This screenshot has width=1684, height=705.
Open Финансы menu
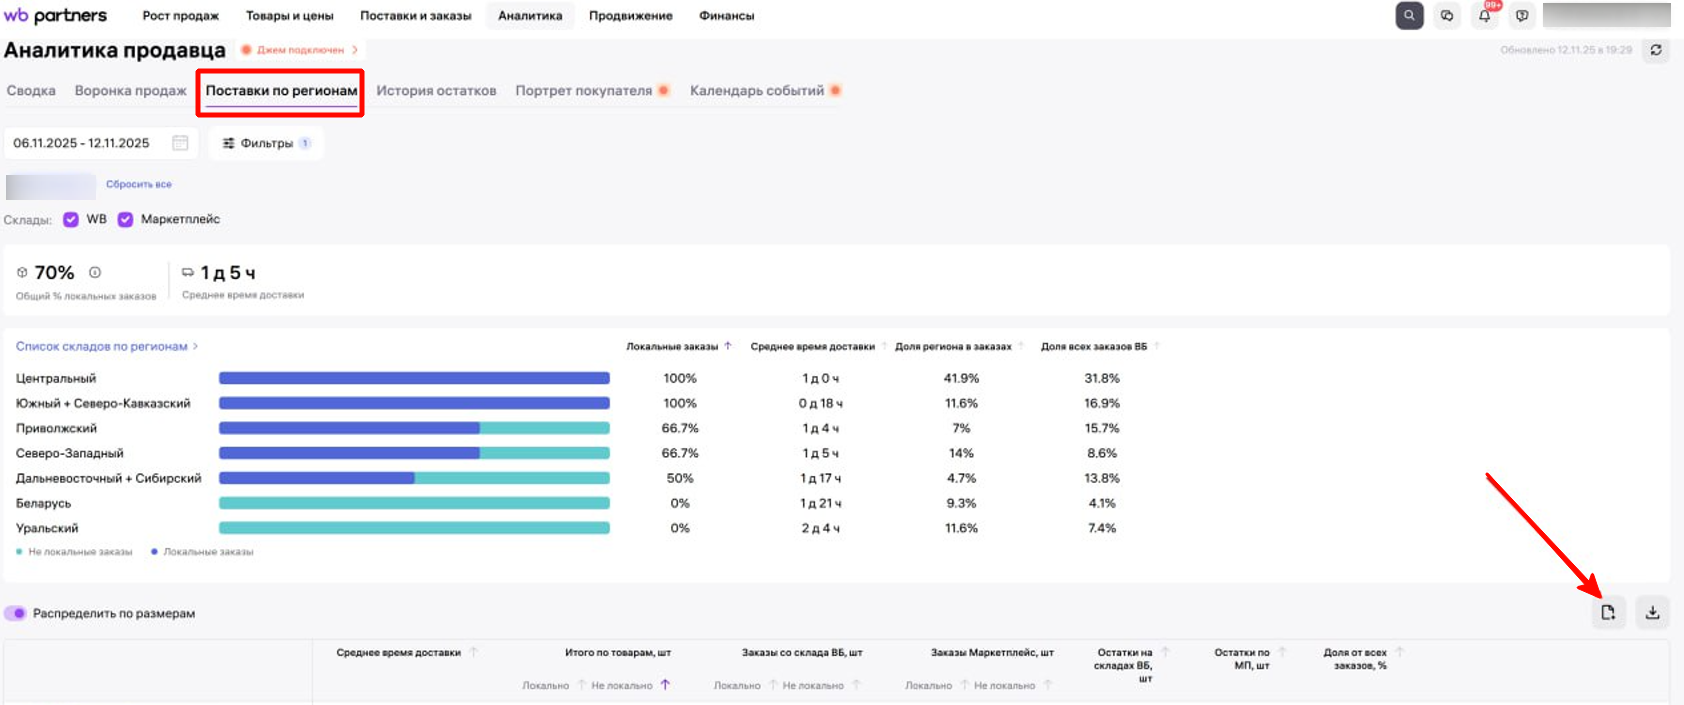[726, 15]
